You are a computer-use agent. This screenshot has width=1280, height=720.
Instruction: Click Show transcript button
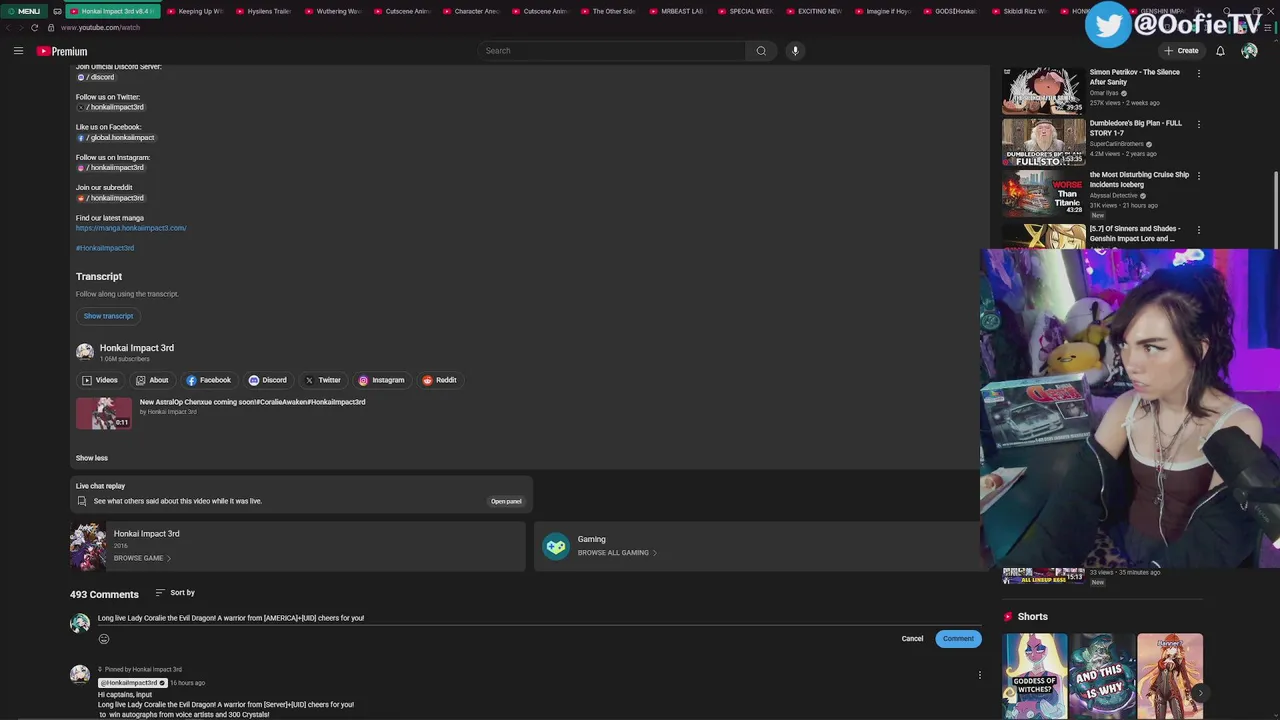tap(108, 316)
